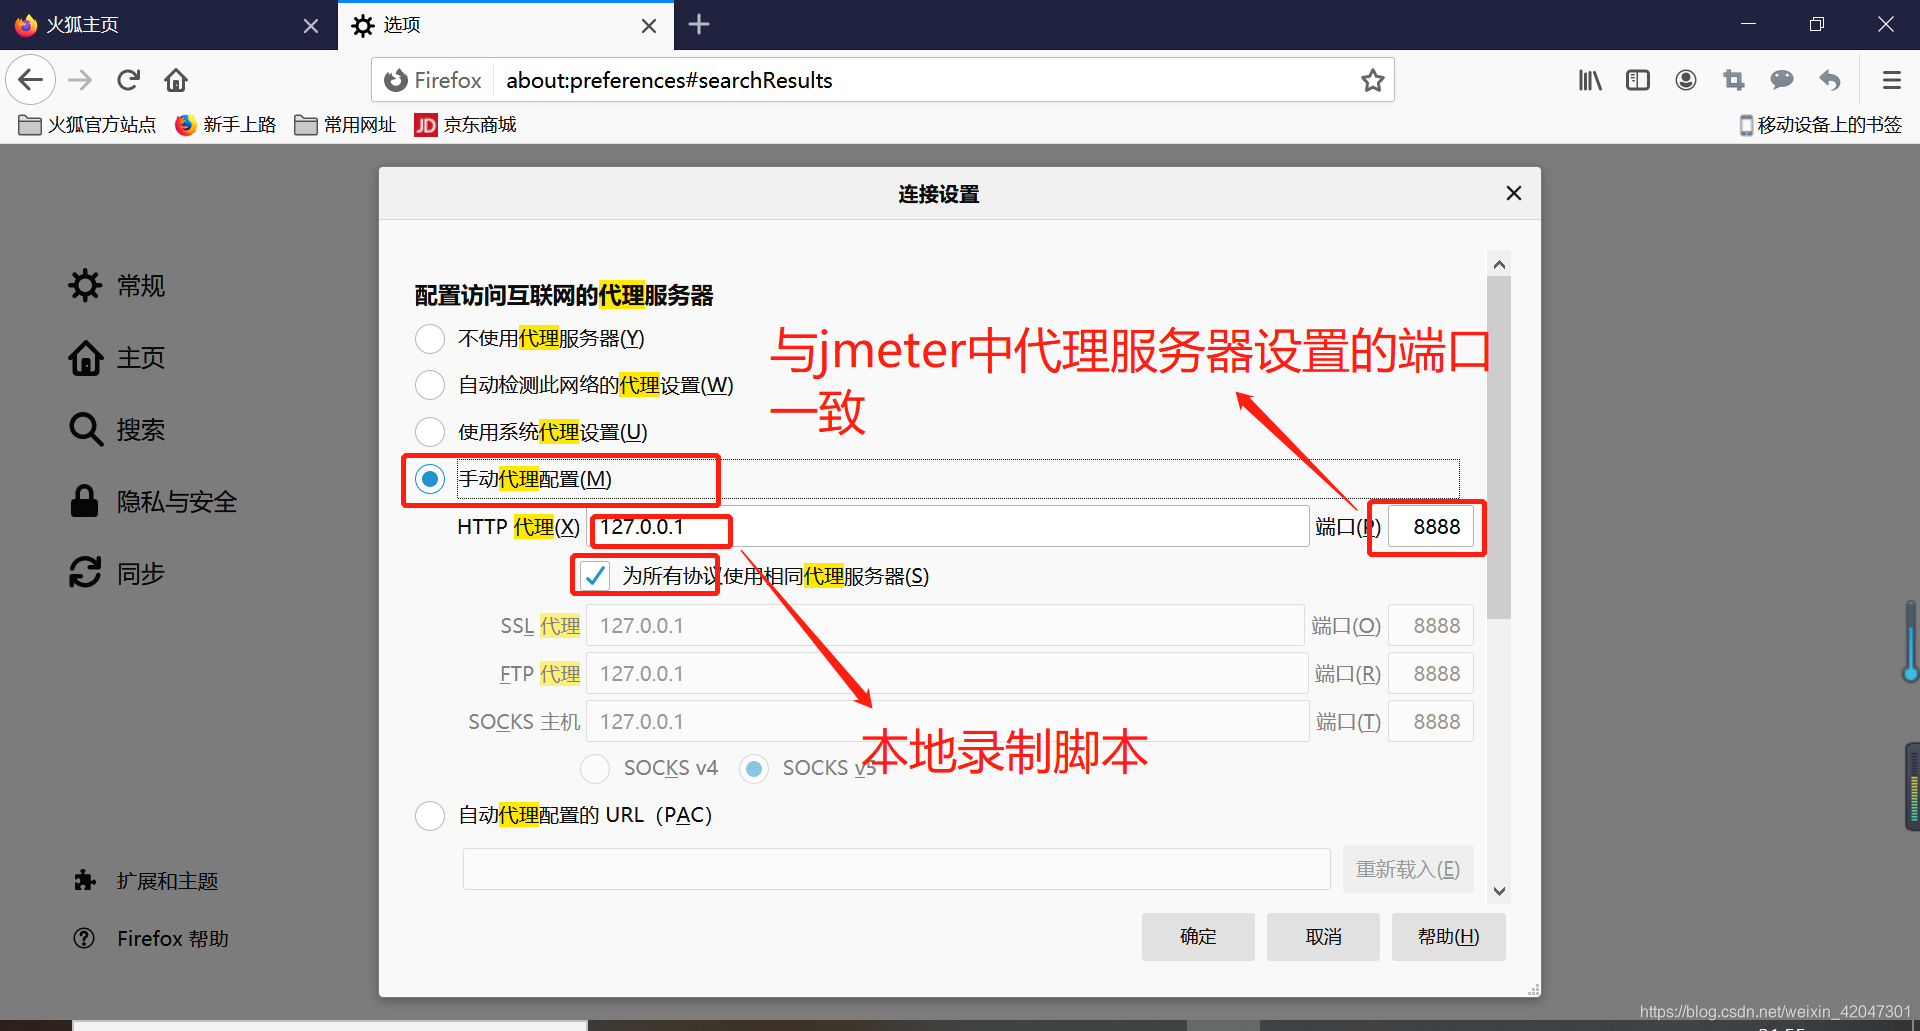Select 不使用代理服务器 radio option
The height and width of the screenshot is (1031, 1920).
point(430,339)
